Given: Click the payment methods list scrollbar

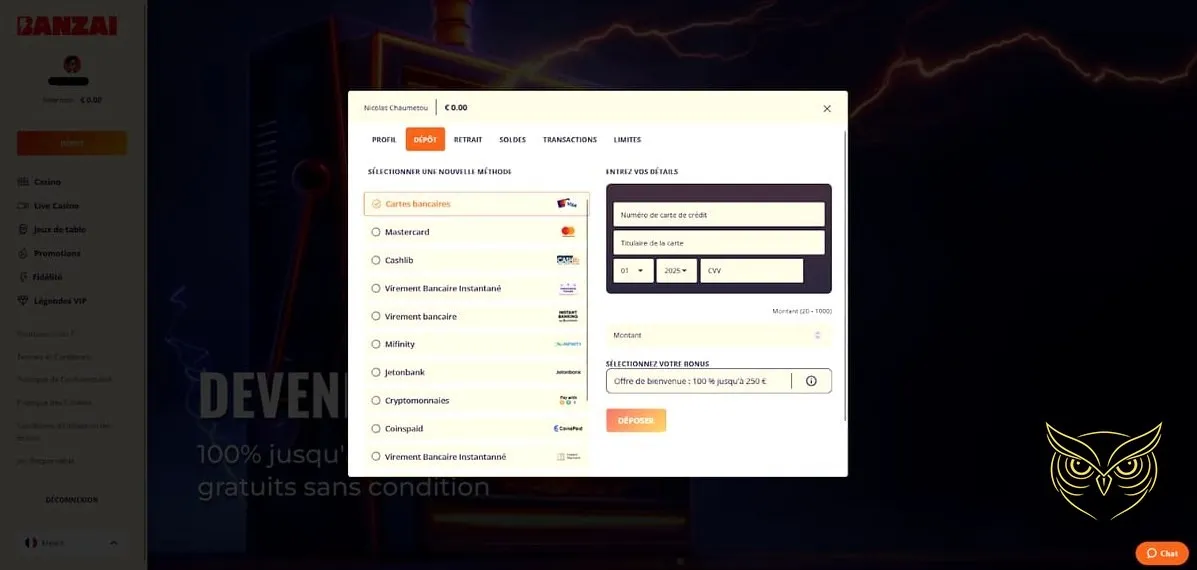Looking at the screenshot, I should coord(588,298).
